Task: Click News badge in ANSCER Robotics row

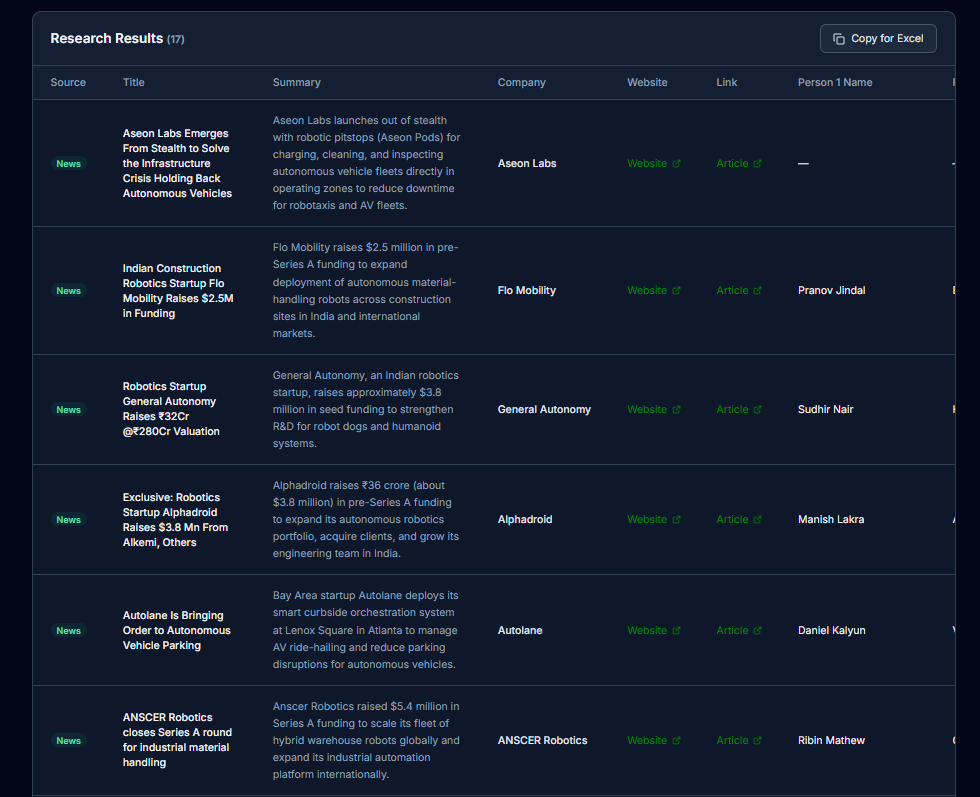Action: click(x=68, y=741)
